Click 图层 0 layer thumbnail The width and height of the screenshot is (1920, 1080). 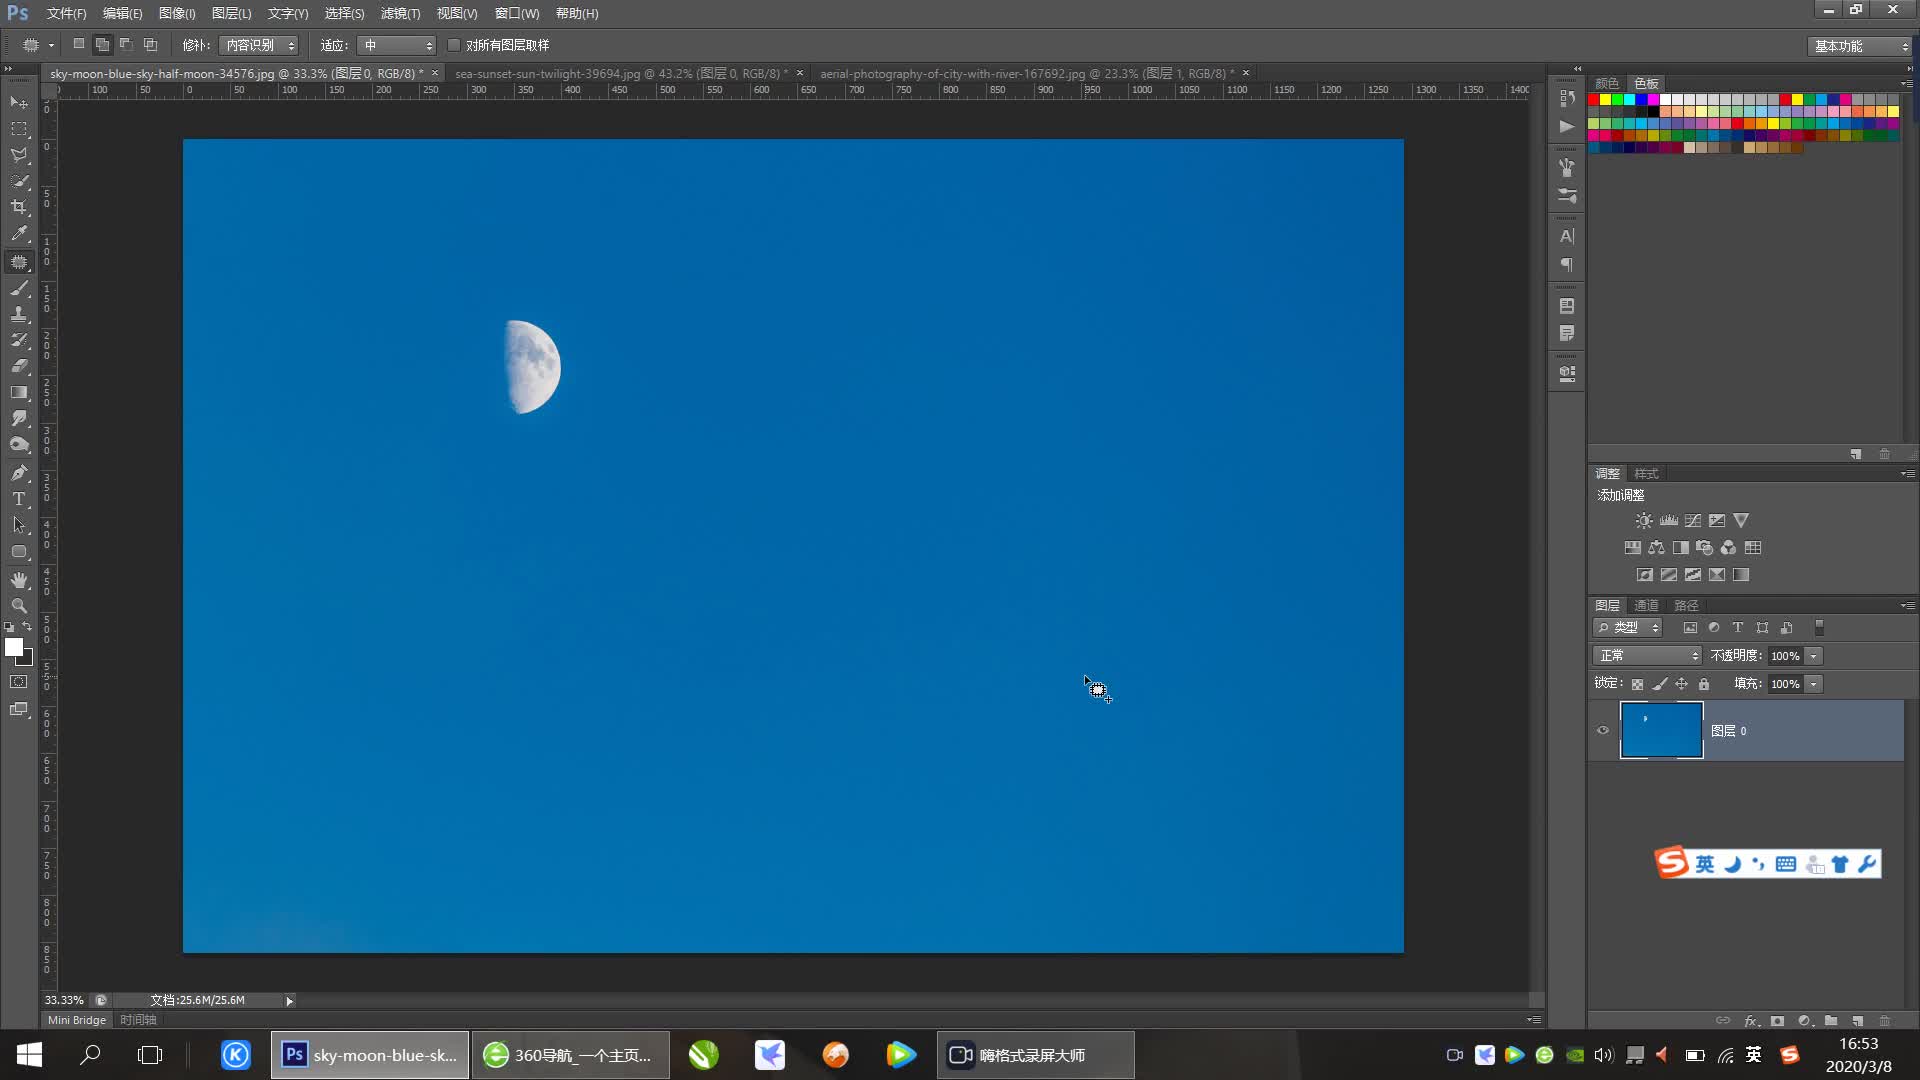coord(1661,730)
